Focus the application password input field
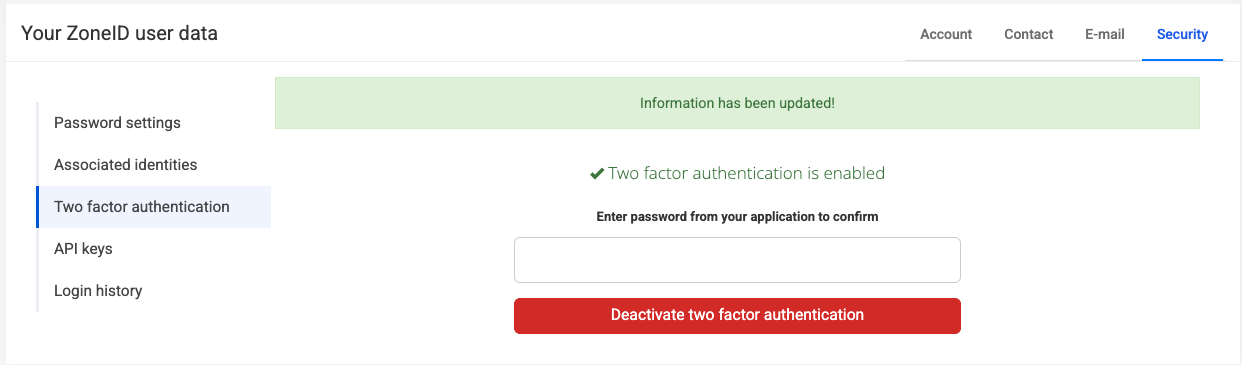The width and height of the screenshot is (1242, 365). click(737, 260)
